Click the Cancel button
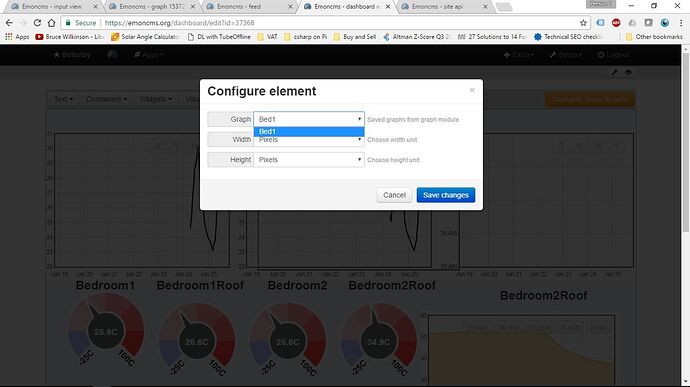This screenshot has height=387, width=690. pos(394,195)
